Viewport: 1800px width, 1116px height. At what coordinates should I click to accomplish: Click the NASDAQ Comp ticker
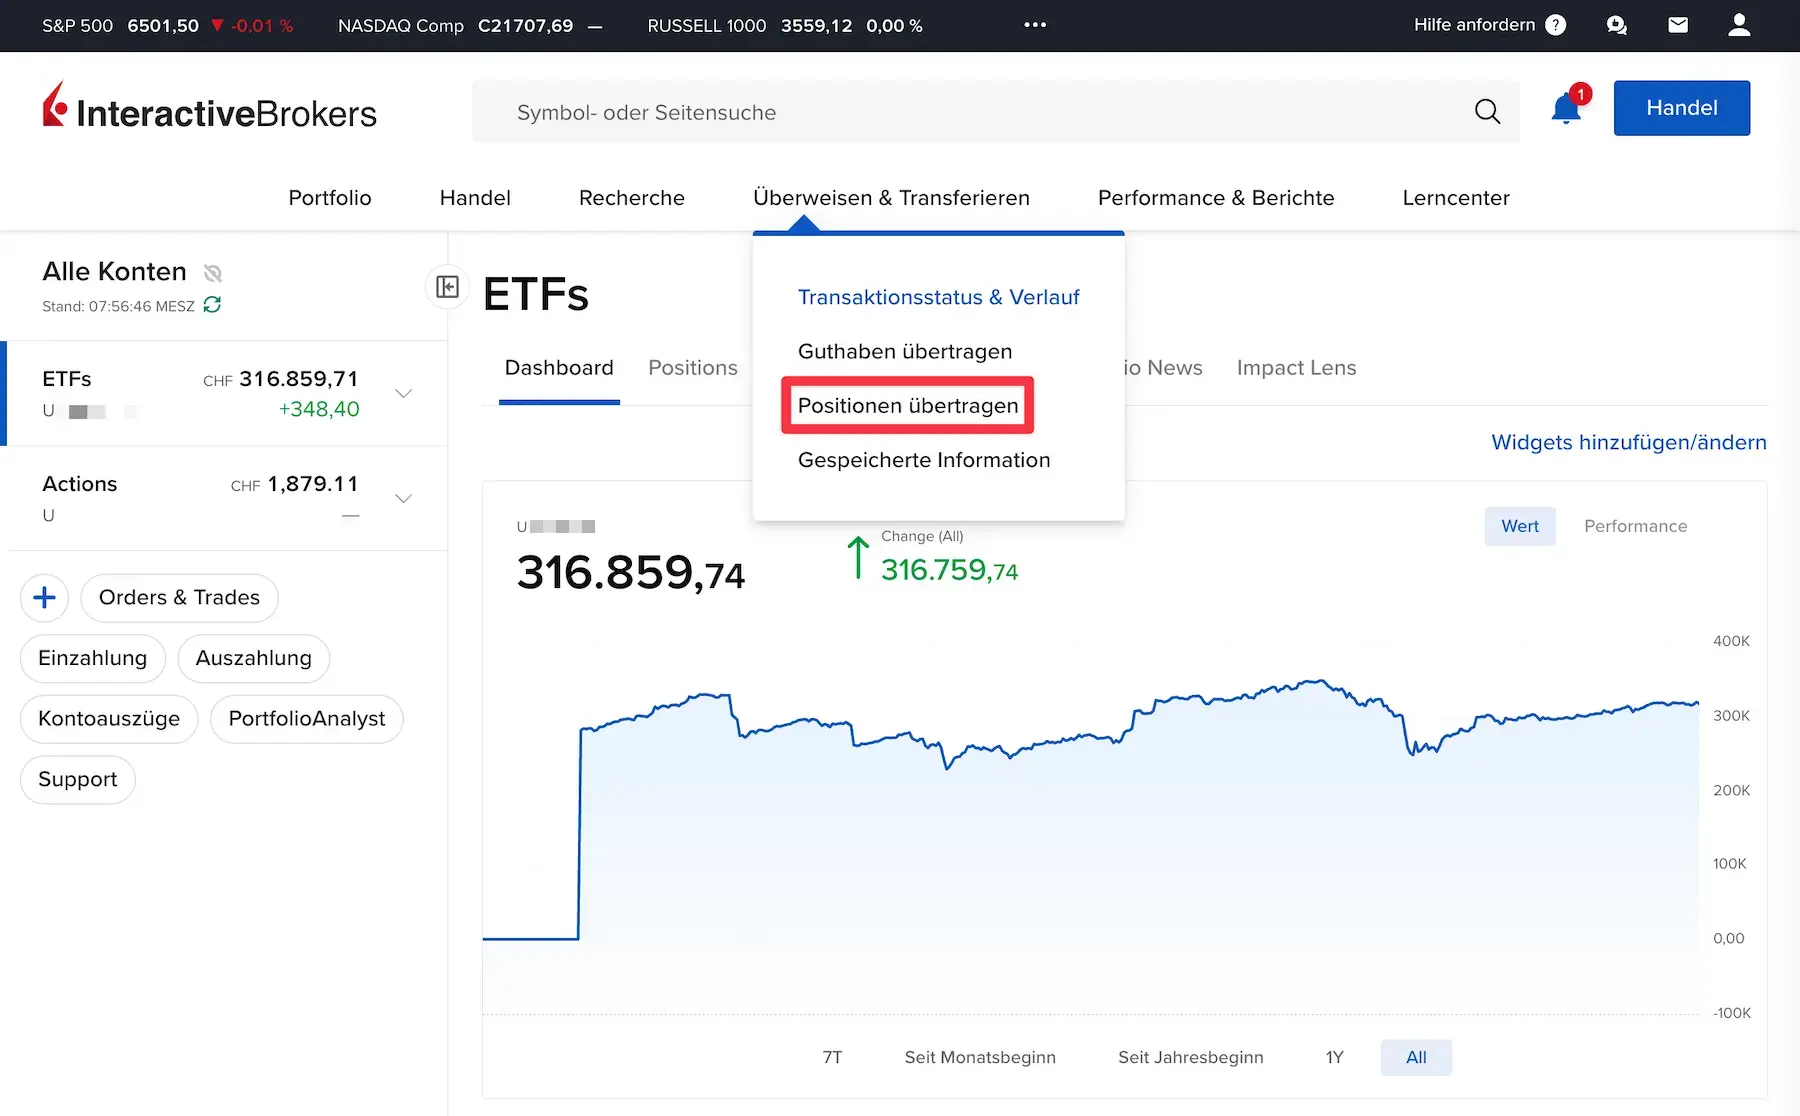(x=470, y=25)
